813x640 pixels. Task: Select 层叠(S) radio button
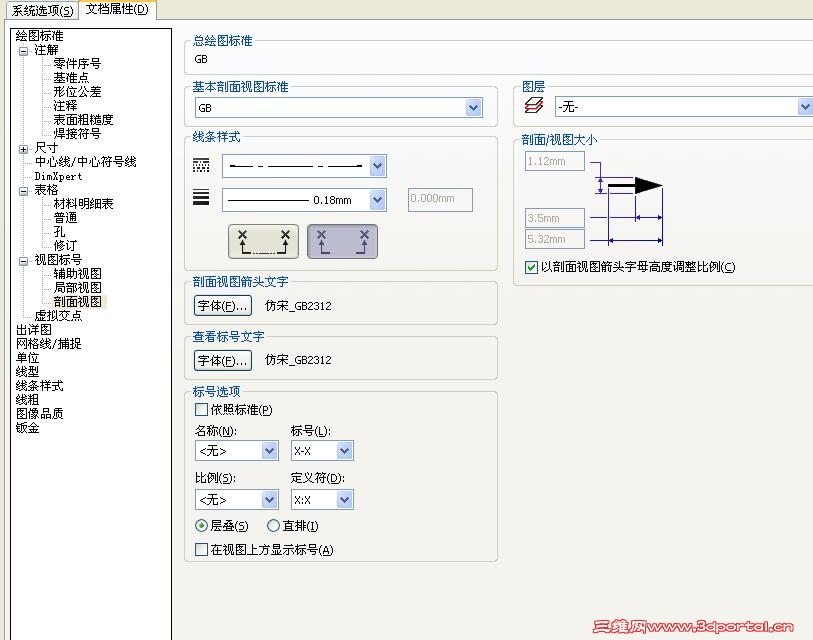click(201, 526)
